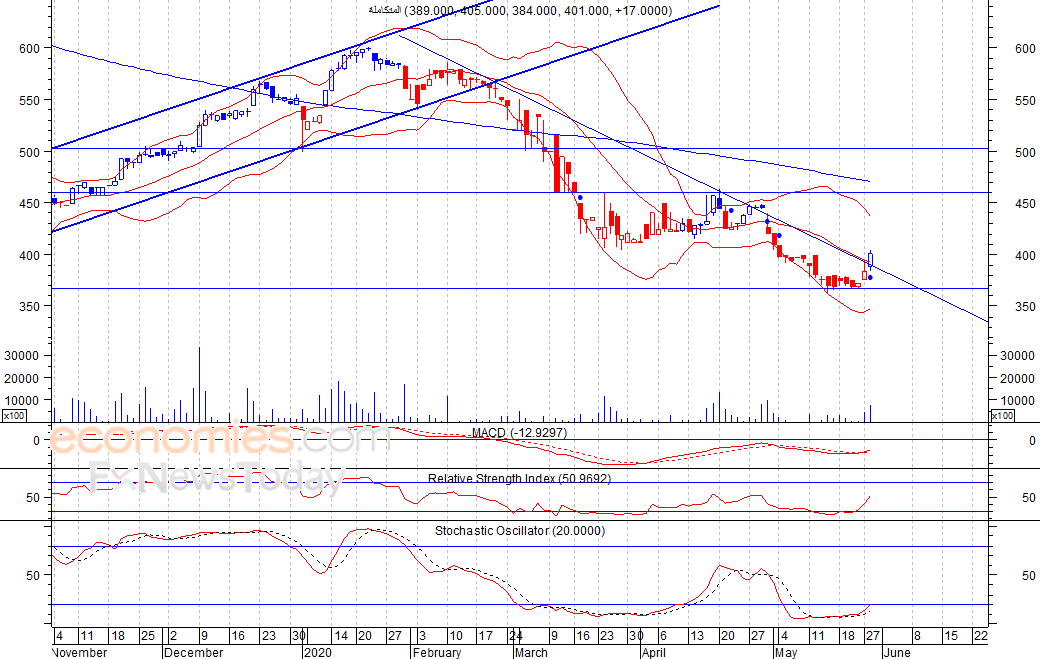Select the x100 multiplier on the right side
This screenshot has width=1040, height=659.
(1002, 416)
